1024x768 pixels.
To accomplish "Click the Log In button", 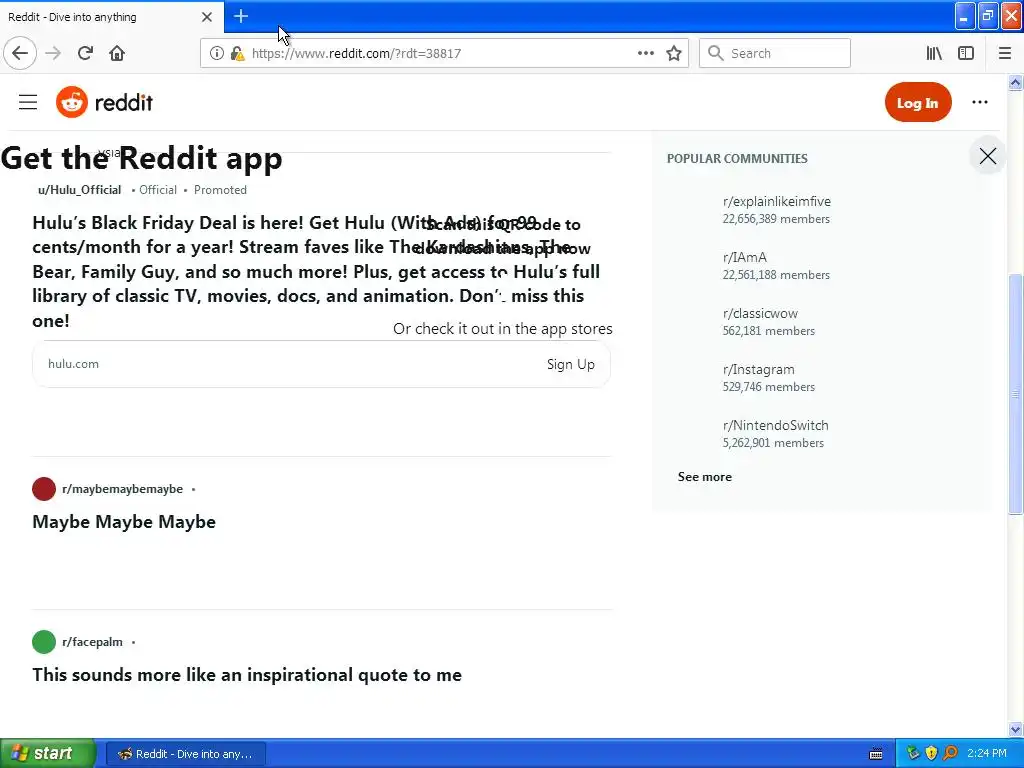I will [x=918, y=103].
